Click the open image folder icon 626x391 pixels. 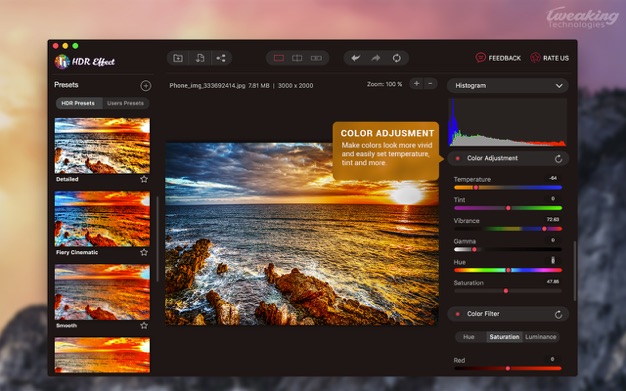point(178,58)
